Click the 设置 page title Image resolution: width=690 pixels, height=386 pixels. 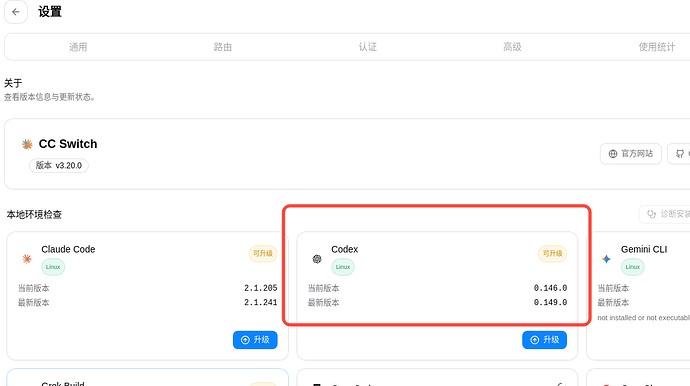pos(50,12)
